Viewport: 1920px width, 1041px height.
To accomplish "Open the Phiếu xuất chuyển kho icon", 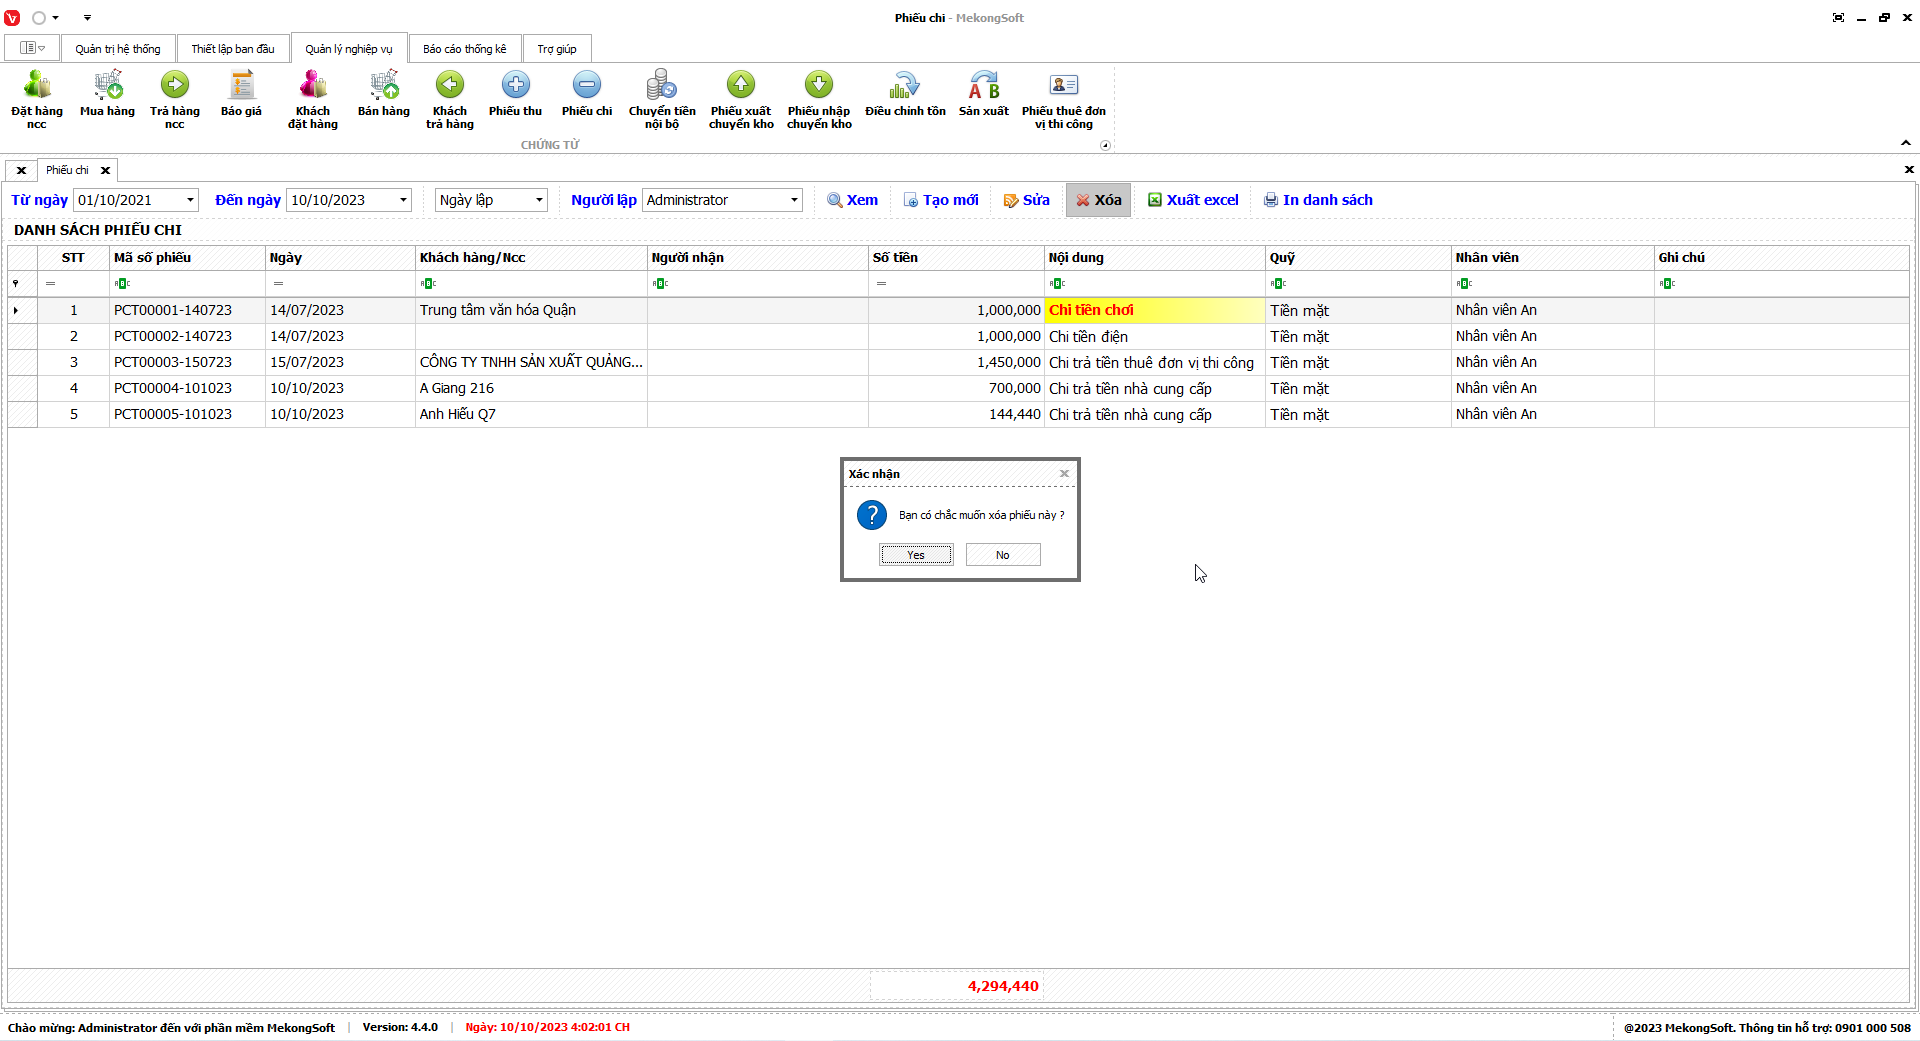I will pos(741,99).
